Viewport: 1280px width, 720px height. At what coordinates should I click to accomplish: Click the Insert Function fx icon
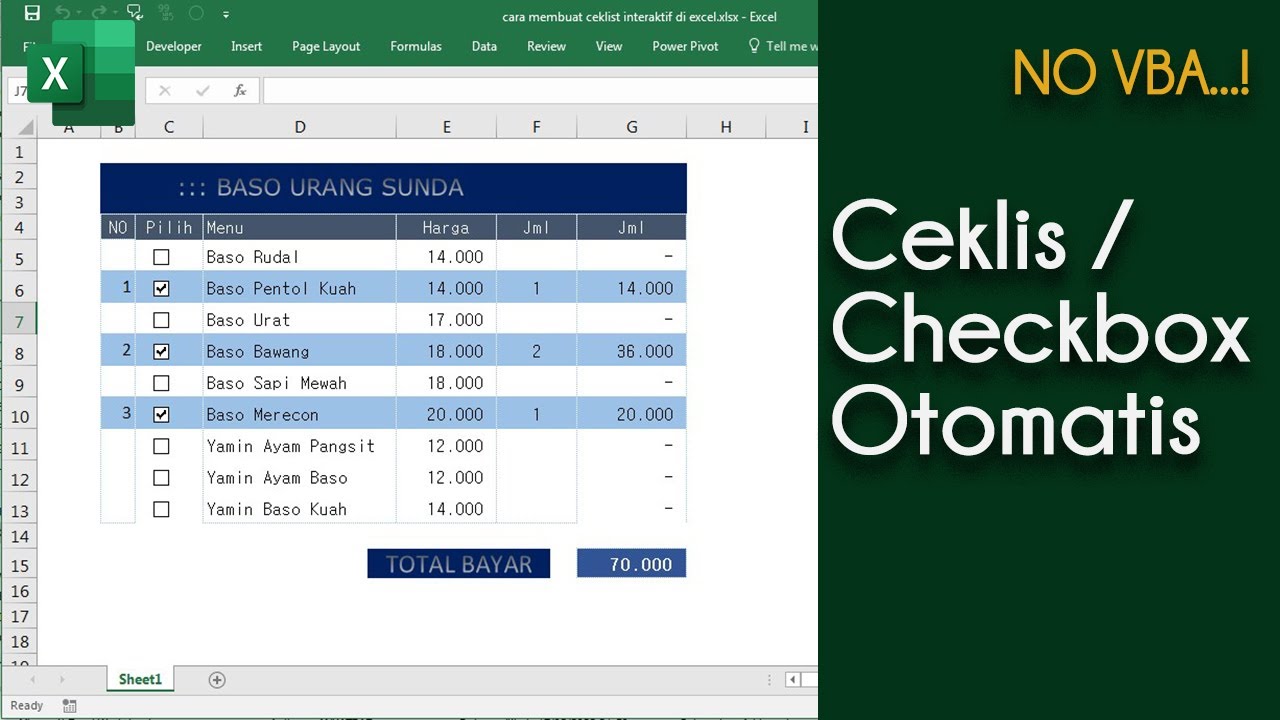click(x=240, y=91)
